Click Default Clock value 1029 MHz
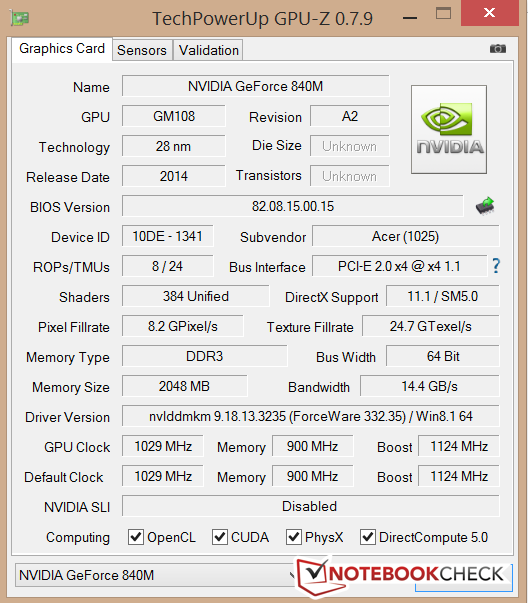 [x=163, y=476]
